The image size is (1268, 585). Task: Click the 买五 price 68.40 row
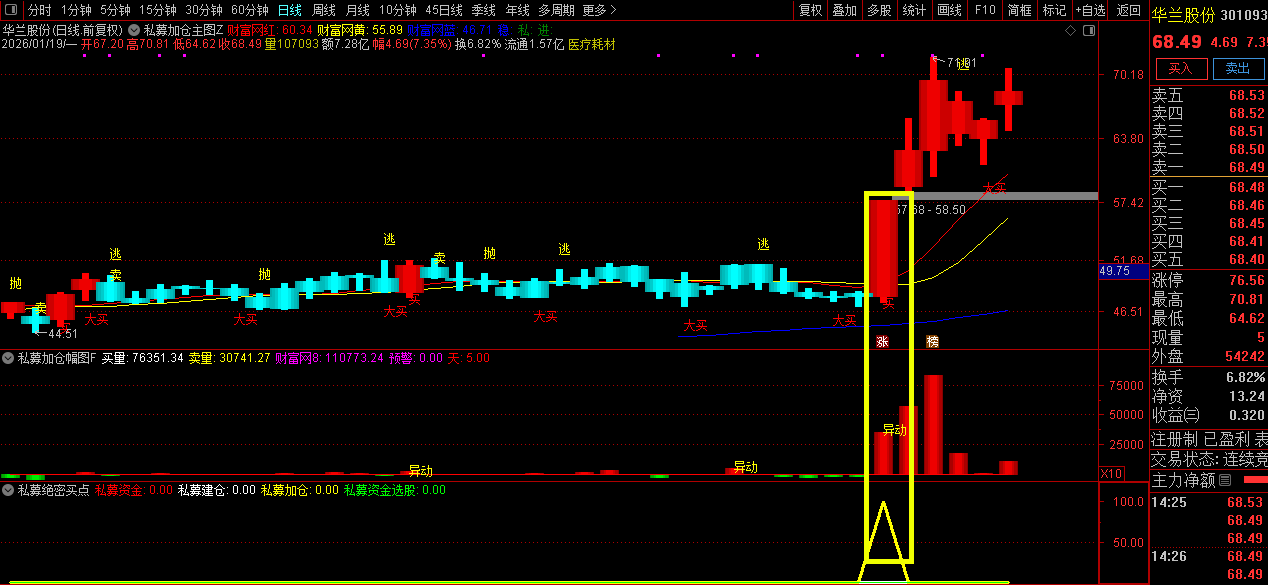pyautogui.click(x=1209, y=259)
